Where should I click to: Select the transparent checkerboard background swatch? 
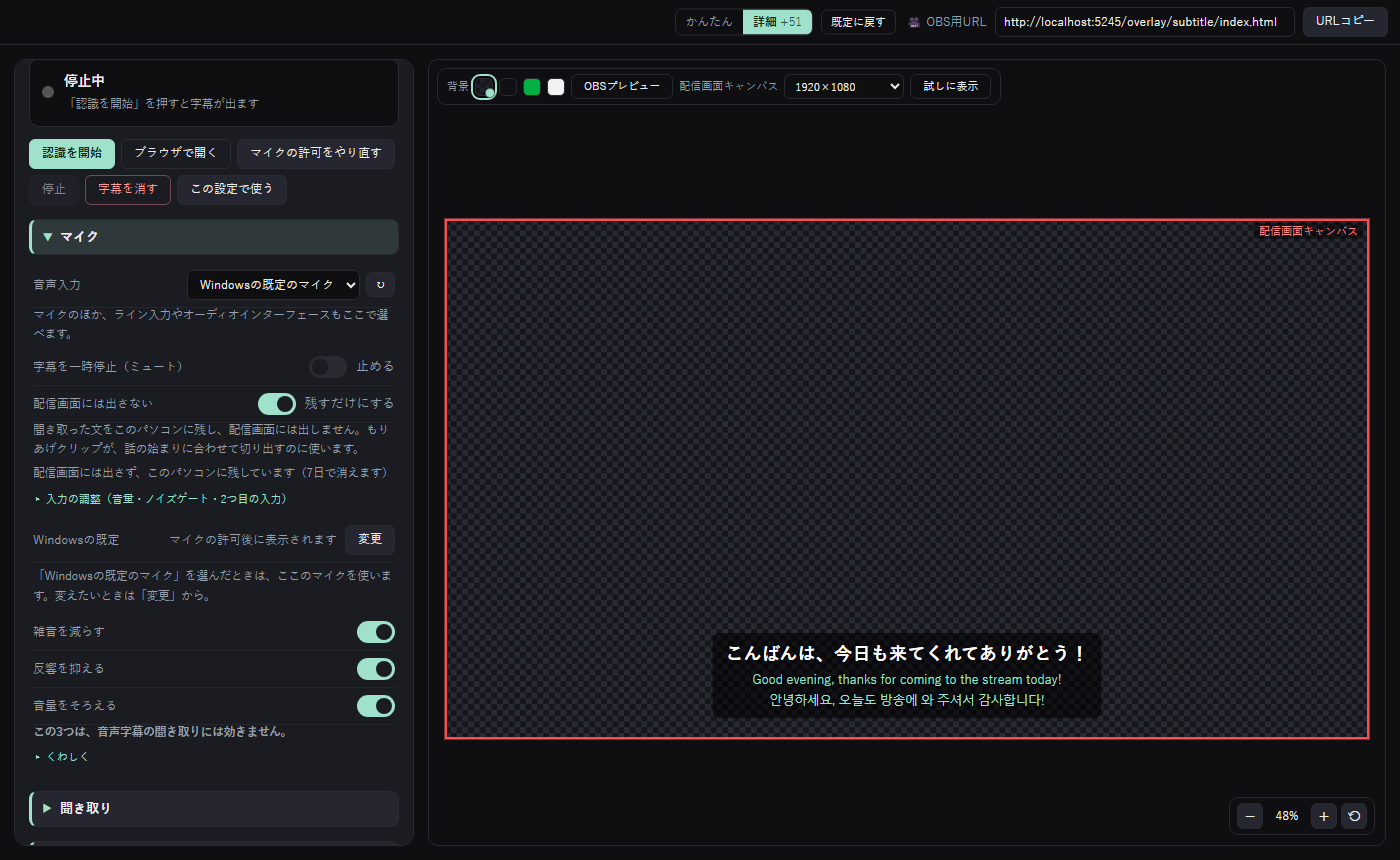[484, 87]
